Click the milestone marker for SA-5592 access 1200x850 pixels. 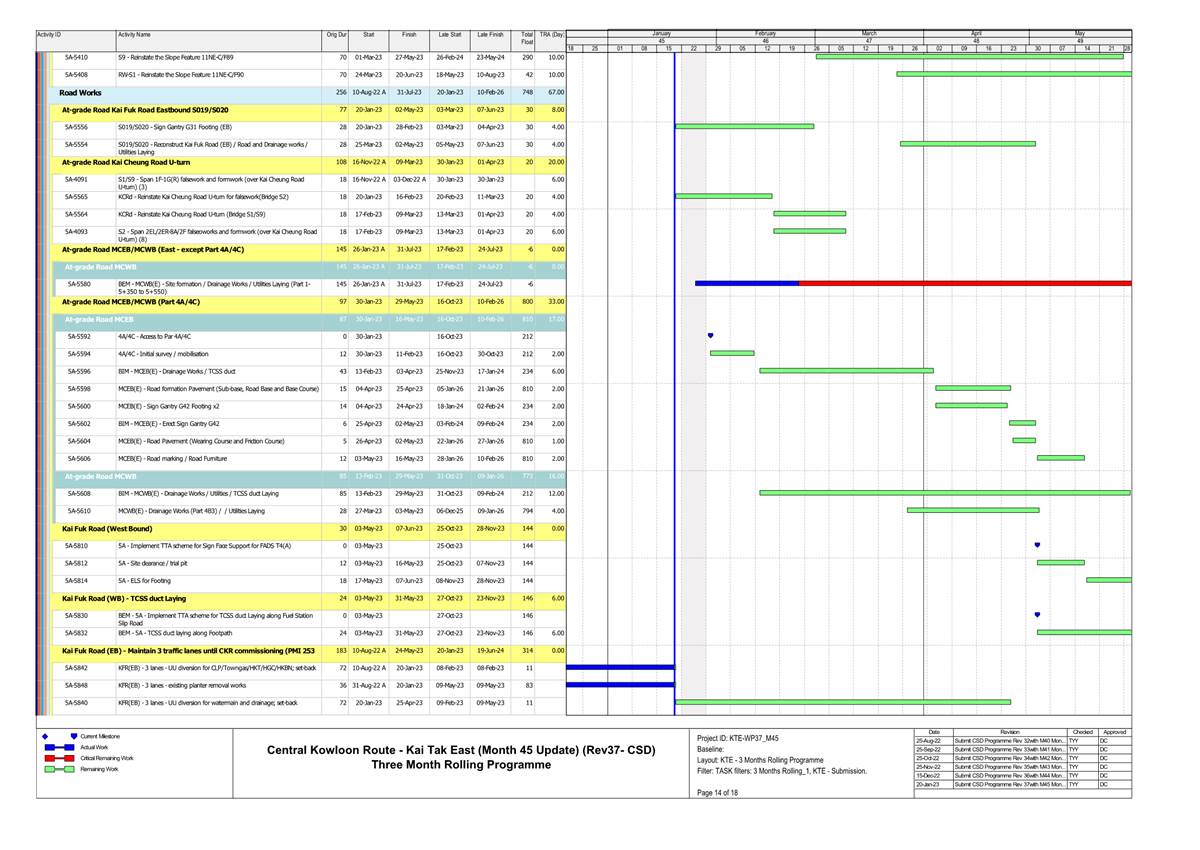(x=710, y=336)
